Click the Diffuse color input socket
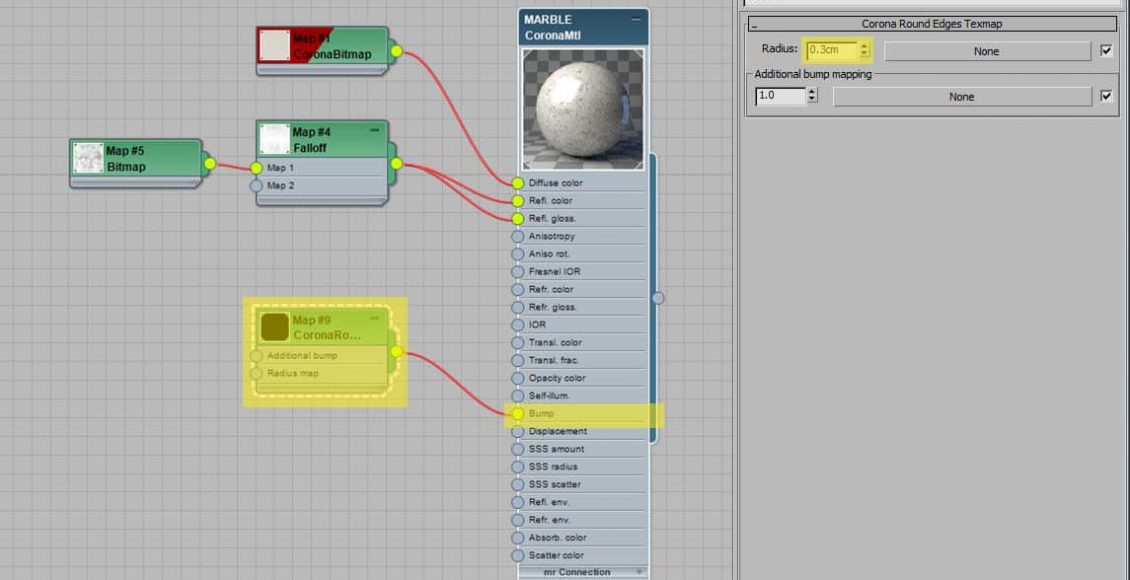Screen dimensions: 1130x580 [517, 183]
